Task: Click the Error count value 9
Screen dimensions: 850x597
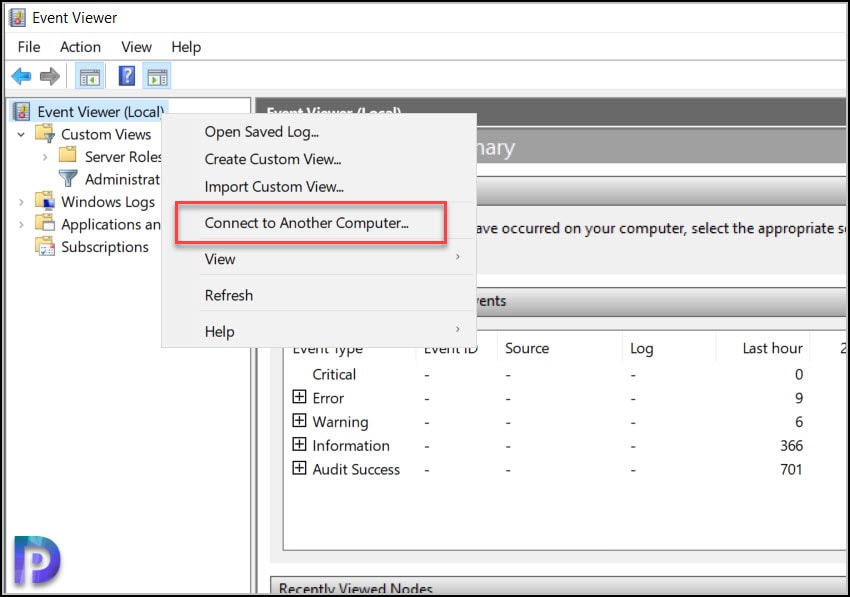Action: 799,399
